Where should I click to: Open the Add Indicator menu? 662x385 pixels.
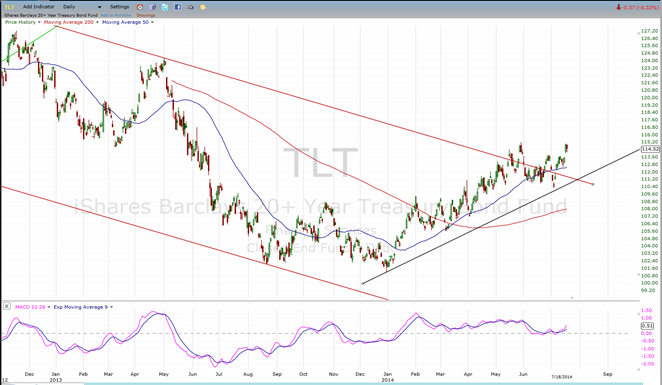pyautogui.click(x=38, y=7)
